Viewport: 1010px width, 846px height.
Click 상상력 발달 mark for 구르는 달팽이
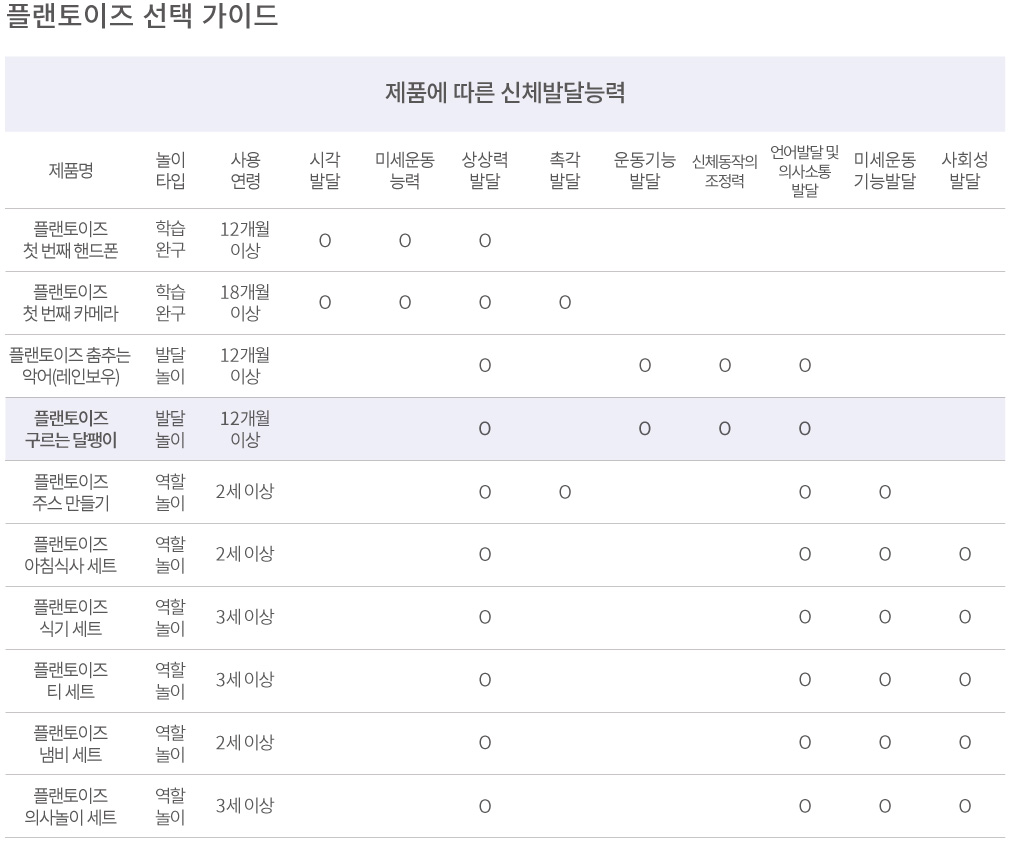click(x=485, y=429)
